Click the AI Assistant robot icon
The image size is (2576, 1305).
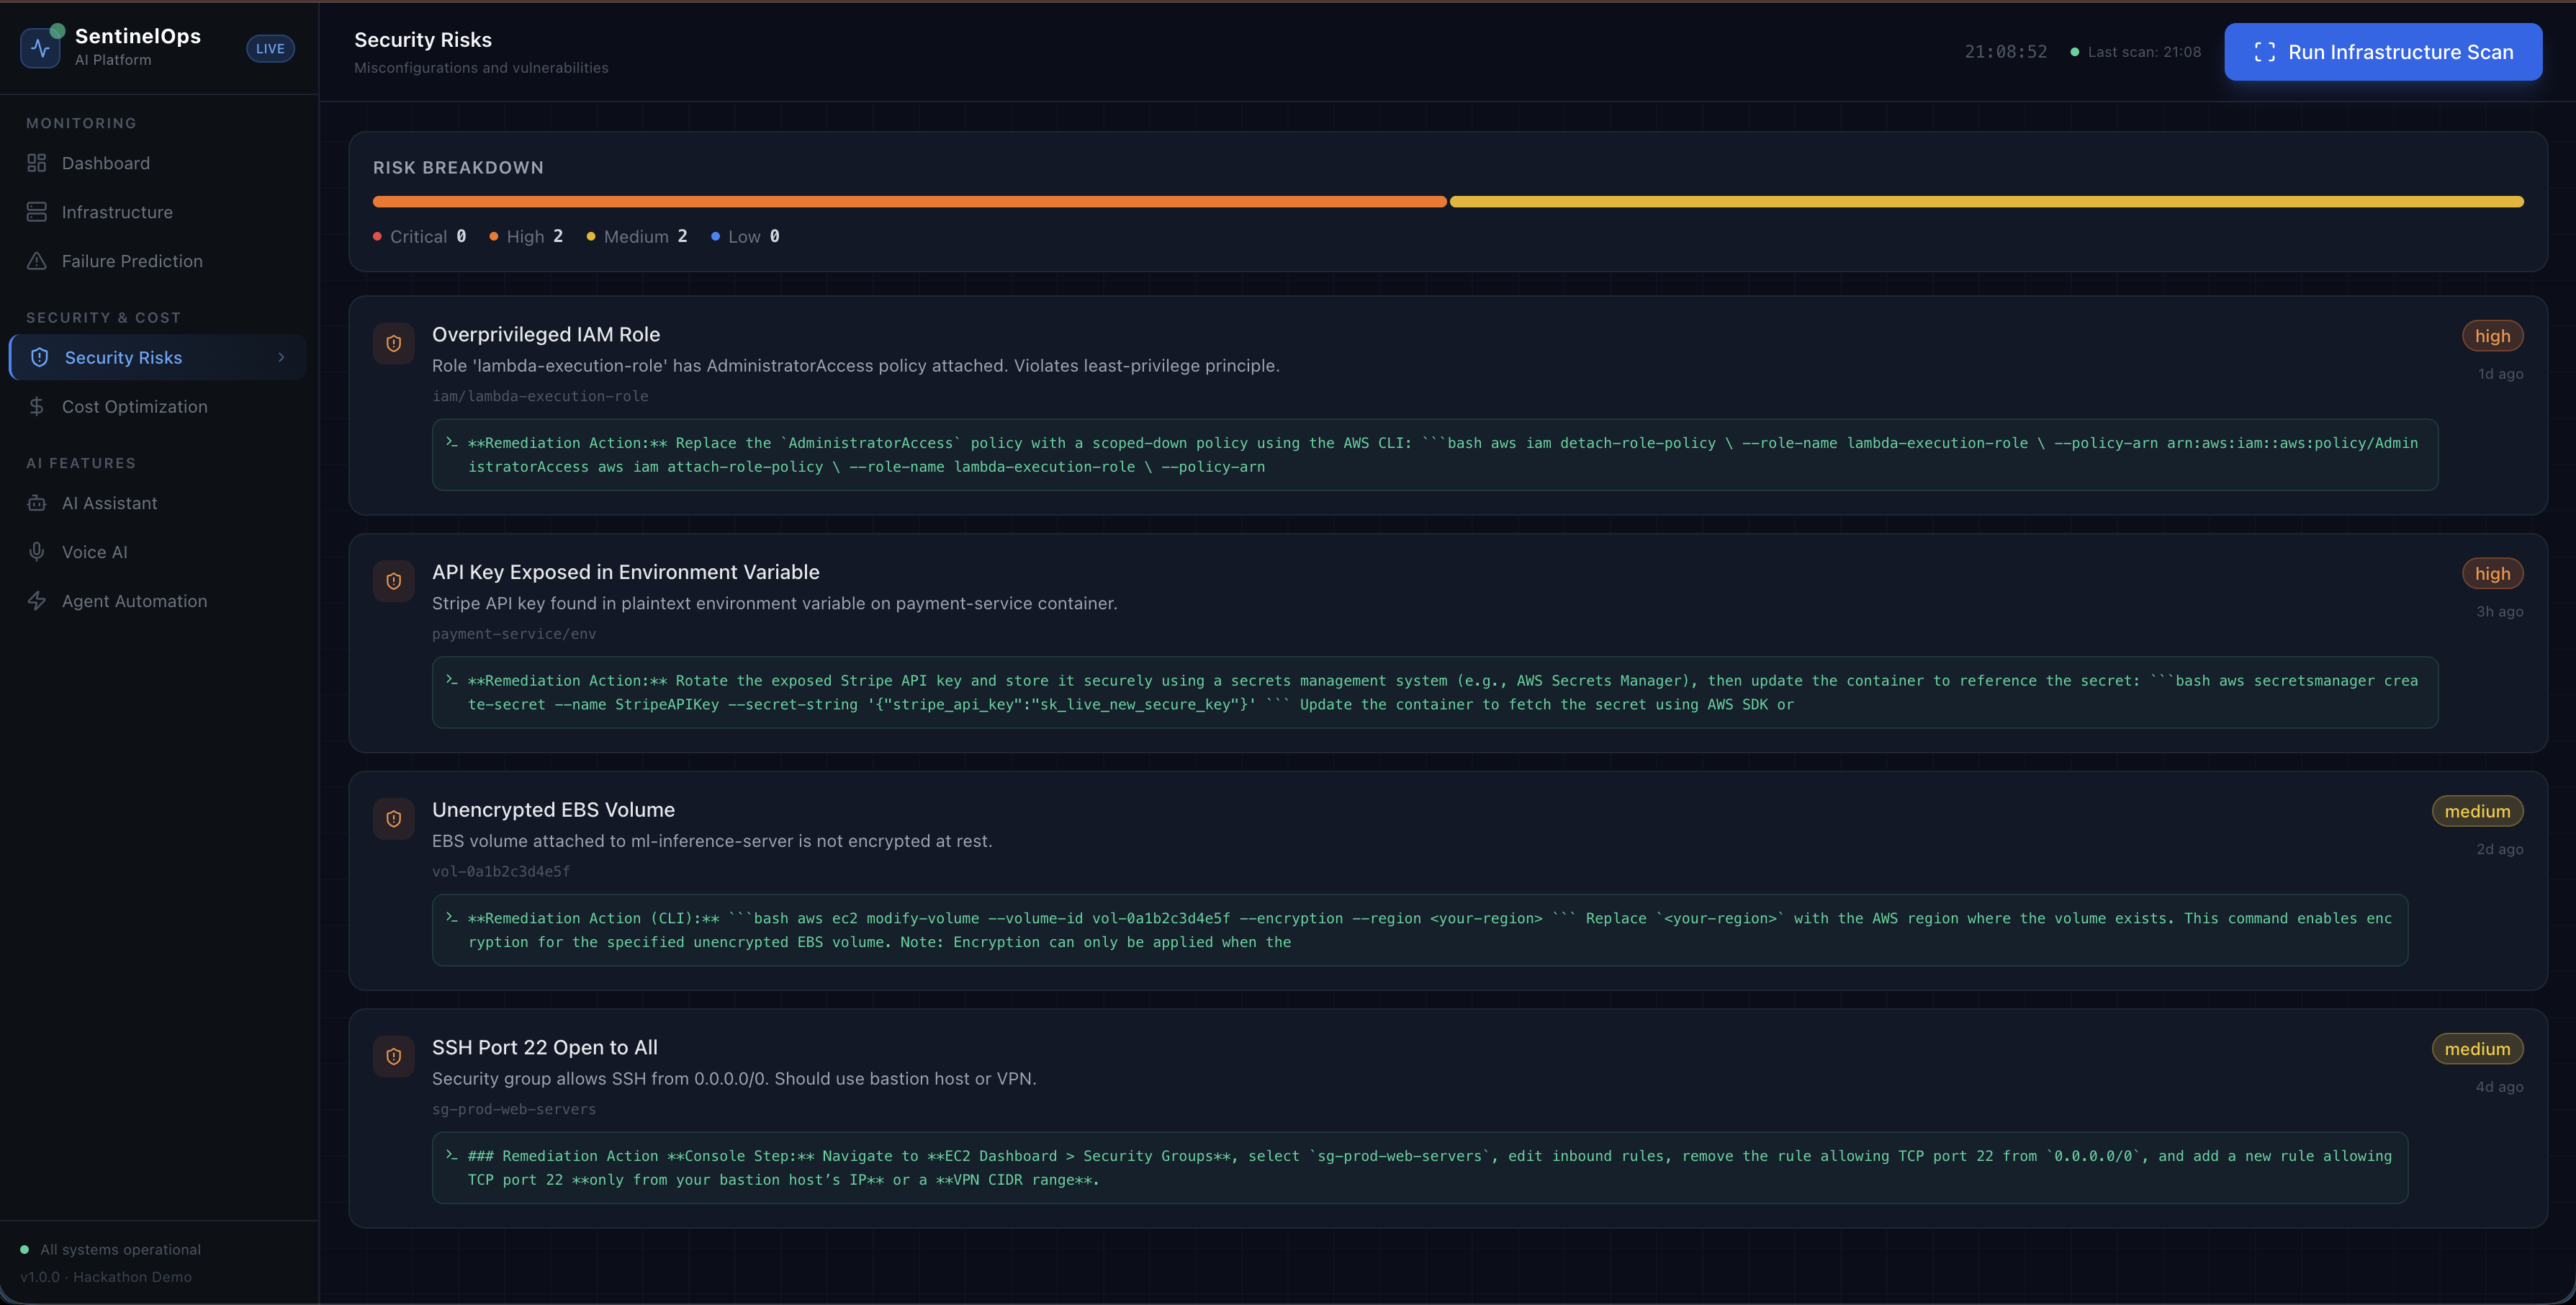(37, 503)
